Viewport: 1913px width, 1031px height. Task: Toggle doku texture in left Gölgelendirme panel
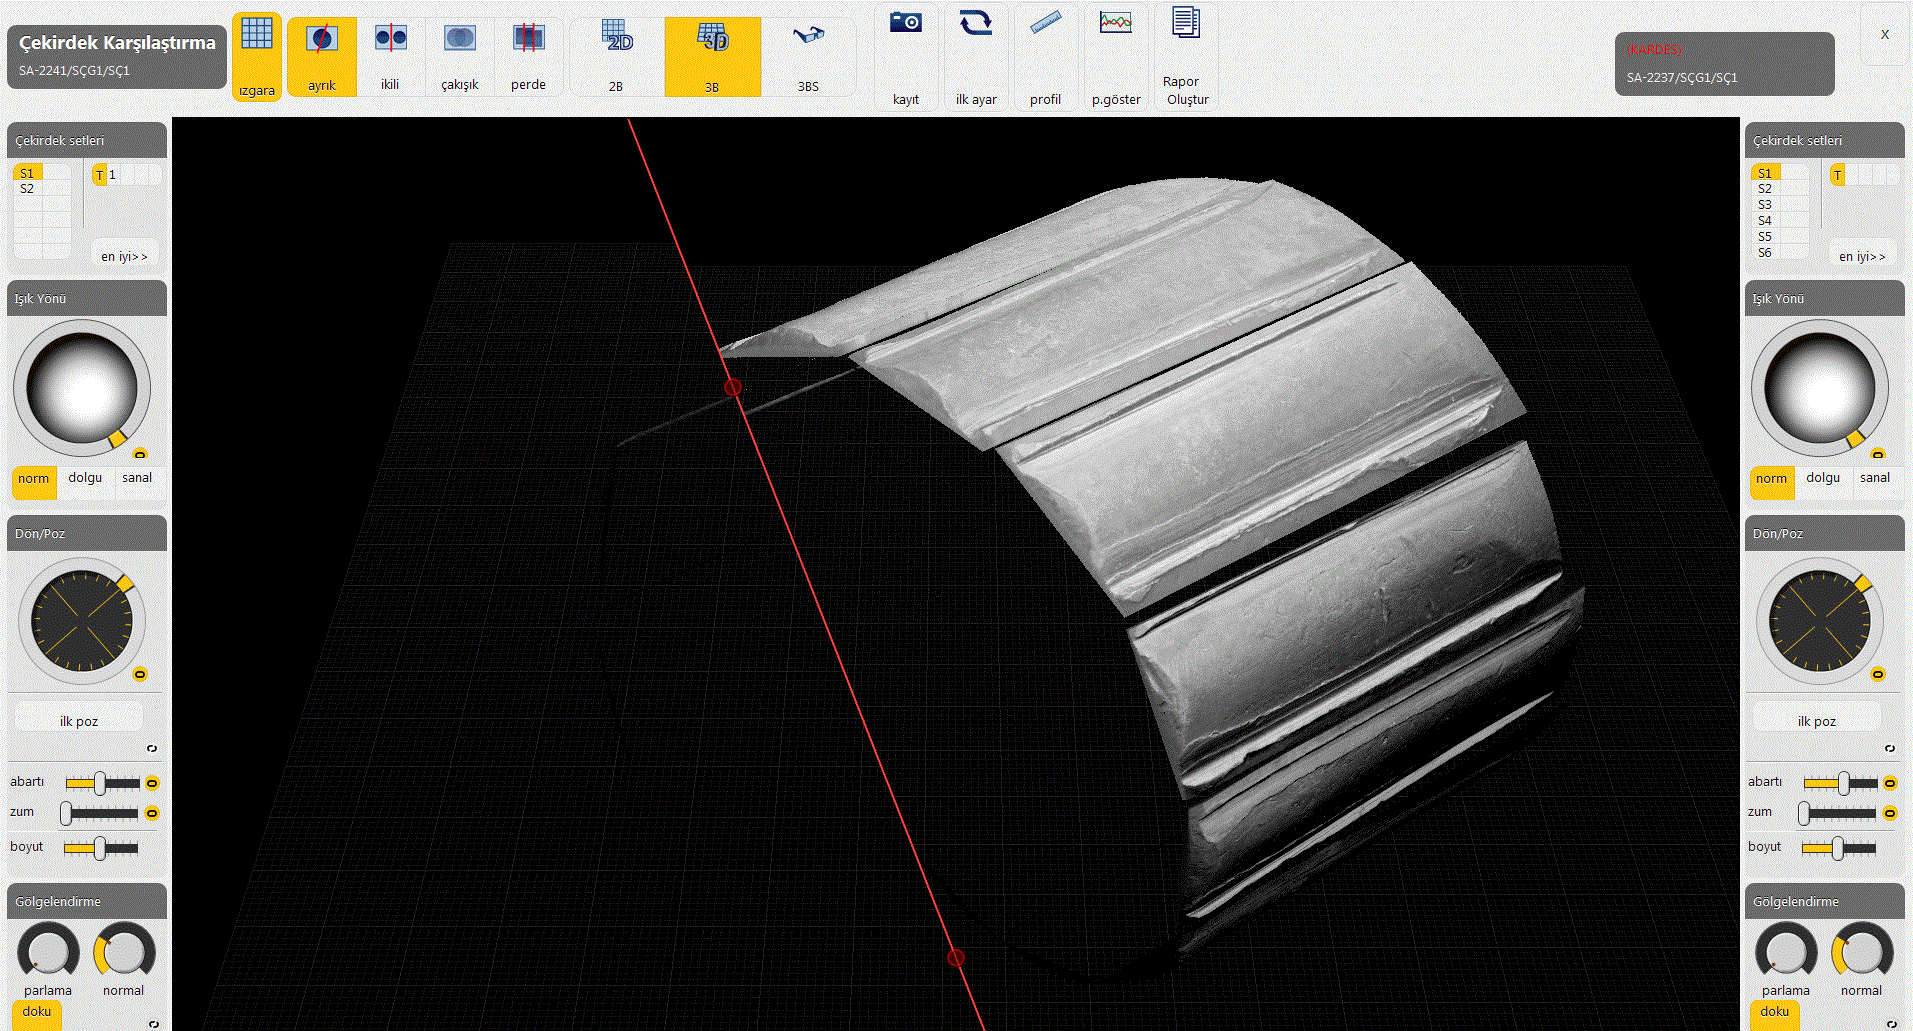[37, 1012]
